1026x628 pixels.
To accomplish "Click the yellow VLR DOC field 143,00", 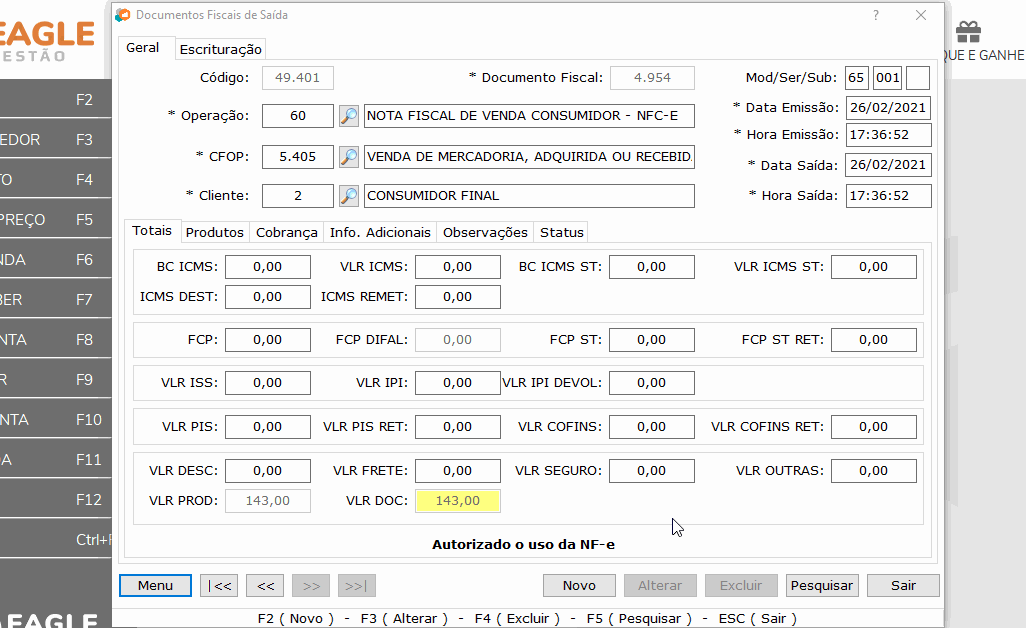I will pyautogui.click(x=457, y=501).
